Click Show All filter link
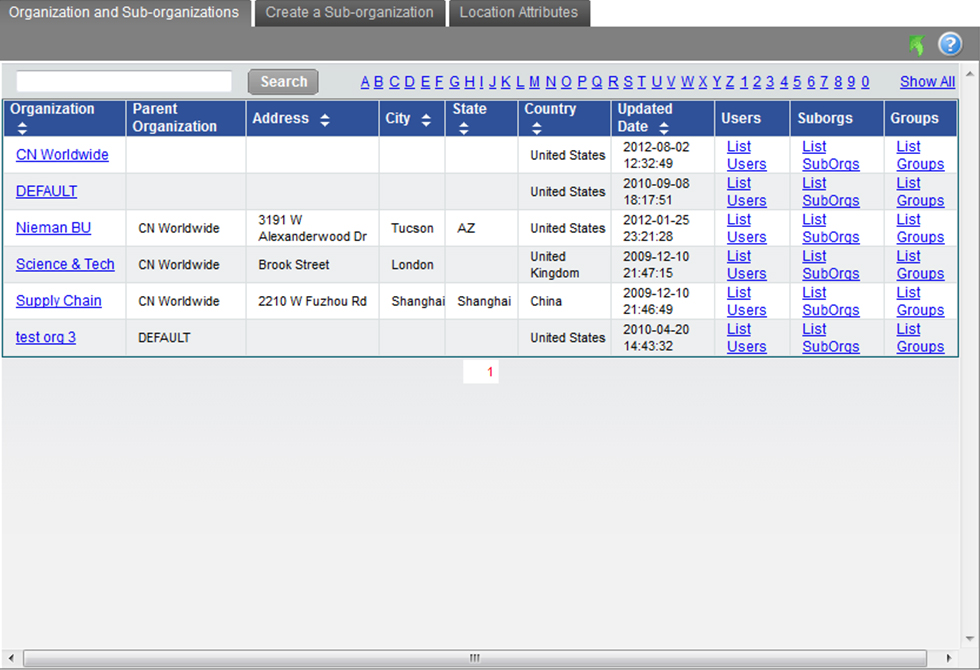This screenshot has width=980, height=670. point(927,82)
